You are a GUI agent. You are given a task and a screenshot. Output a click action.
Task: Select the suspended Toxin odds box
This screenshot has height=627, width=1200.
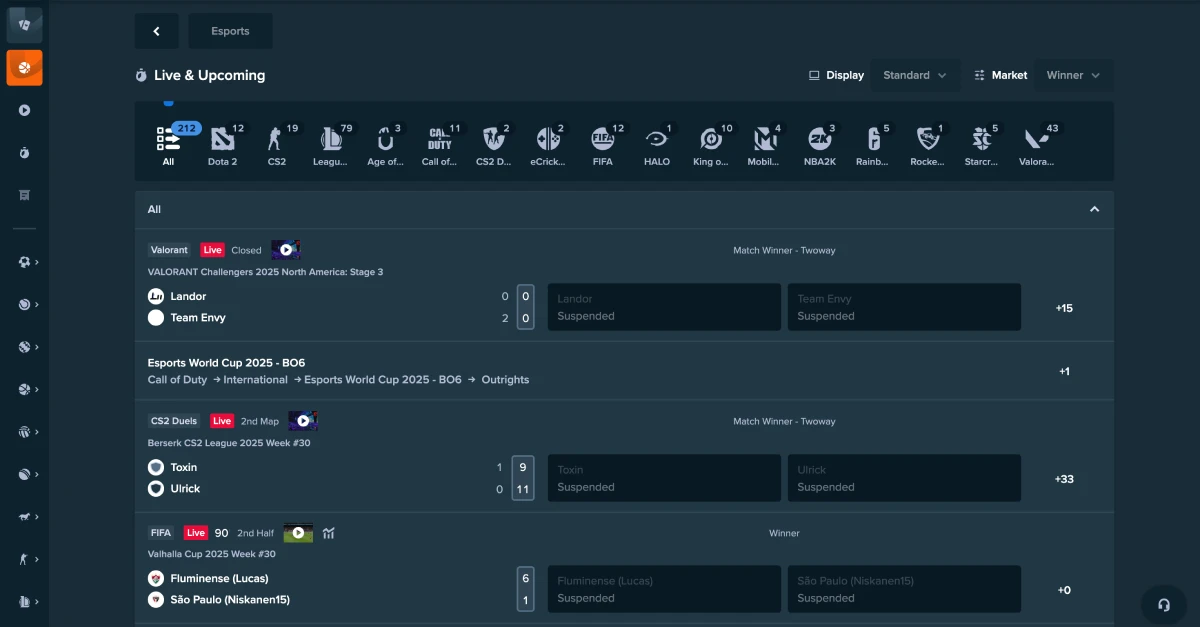point(664,478)
